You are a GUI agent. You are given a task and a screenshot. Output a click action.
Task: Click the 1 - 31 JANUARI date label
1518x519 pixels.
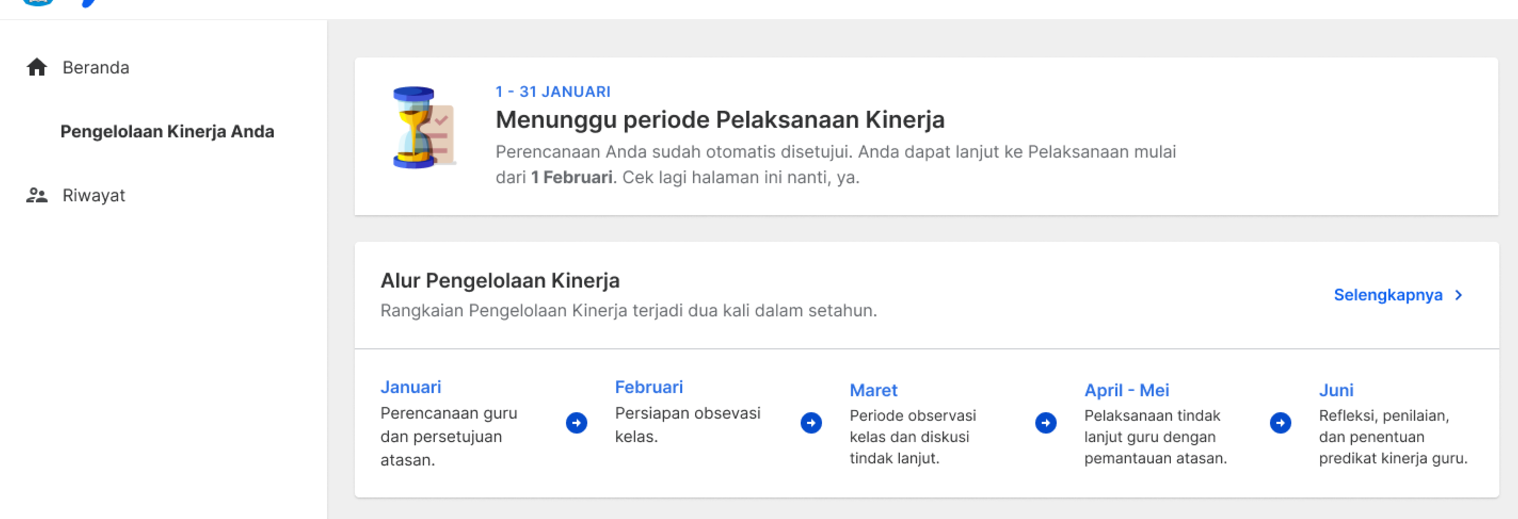click(x=553, y=92)
